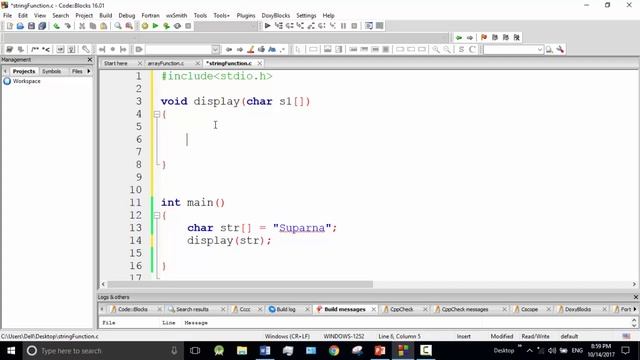Click the Windows Start button
Screen dimensions: 640x360
tap(11, 351)
